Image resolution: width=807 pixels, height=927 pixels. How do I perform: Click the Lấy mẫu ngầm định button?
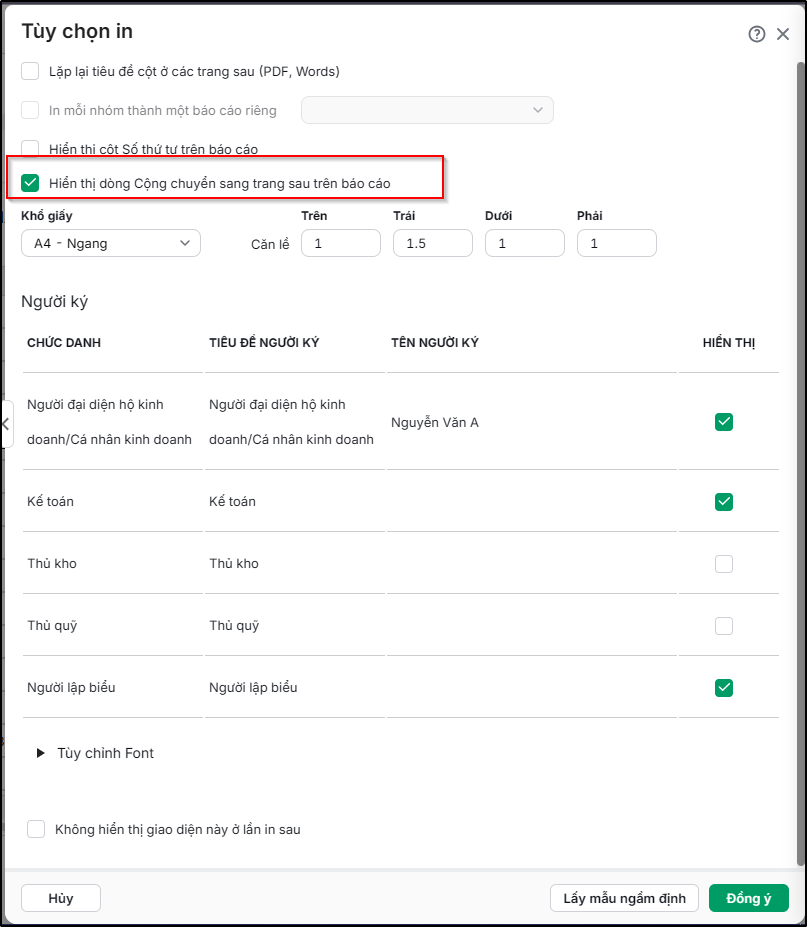click(624, 898)
